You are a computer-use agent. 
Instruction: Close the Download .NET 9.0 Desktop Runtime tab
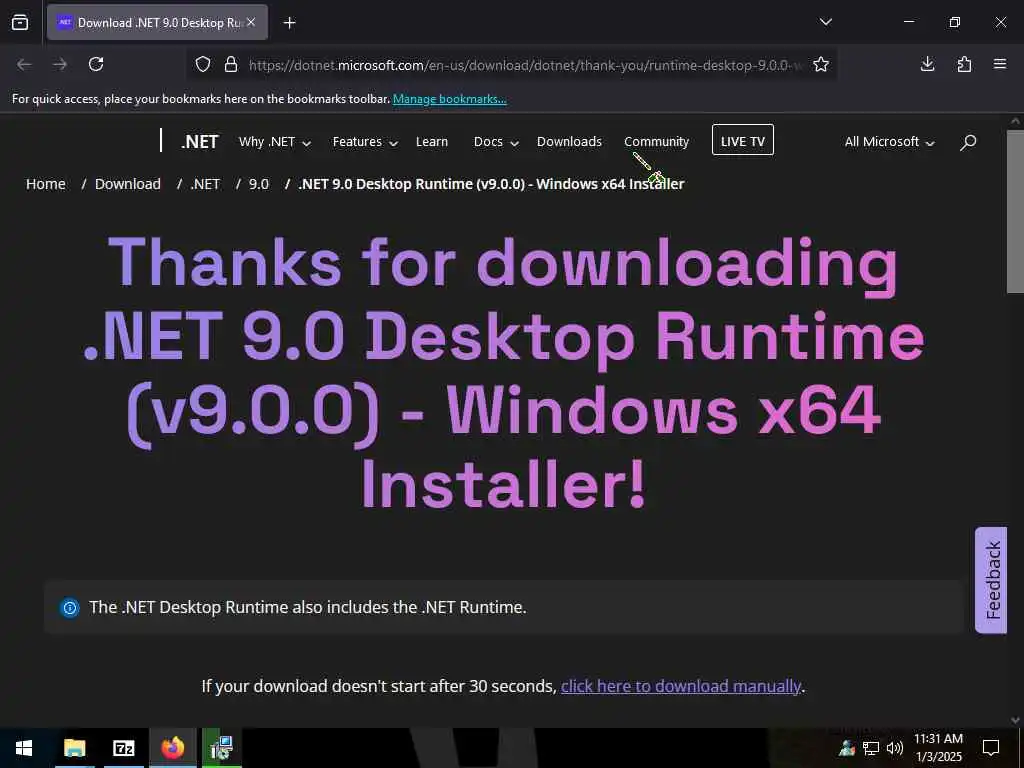coord(251,22)
